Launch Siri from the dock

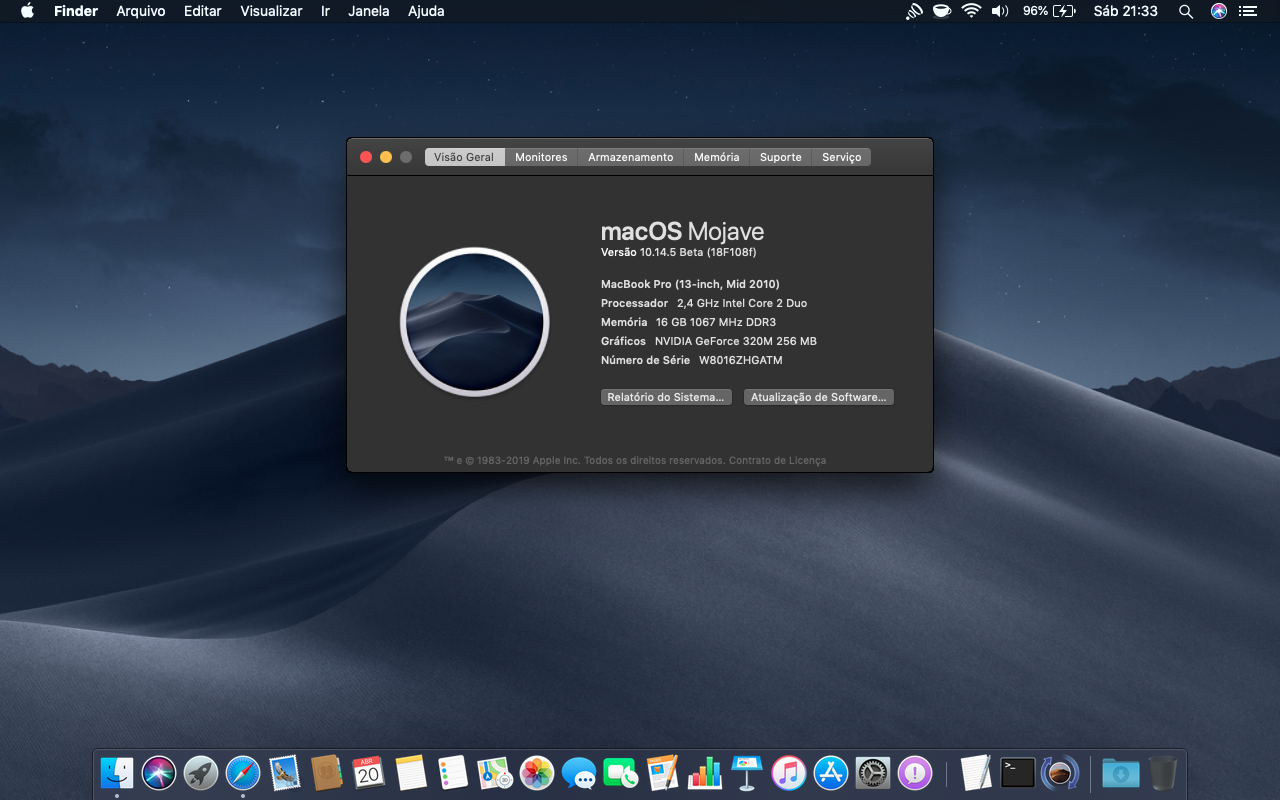(x=159, y=773)
